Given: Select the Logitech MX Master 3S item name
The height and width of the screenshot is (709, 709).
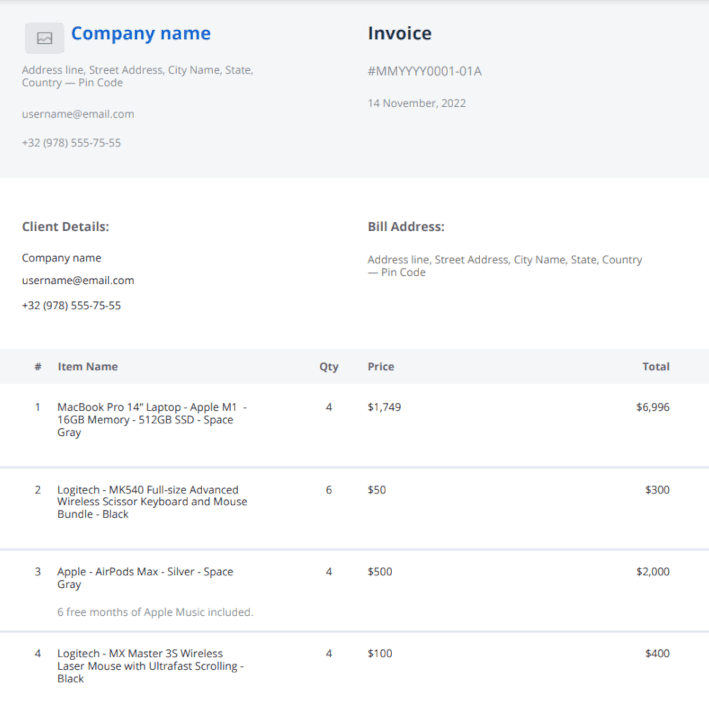Looking at the screenshot, I should pyautogui.click(x=151, y=666).
